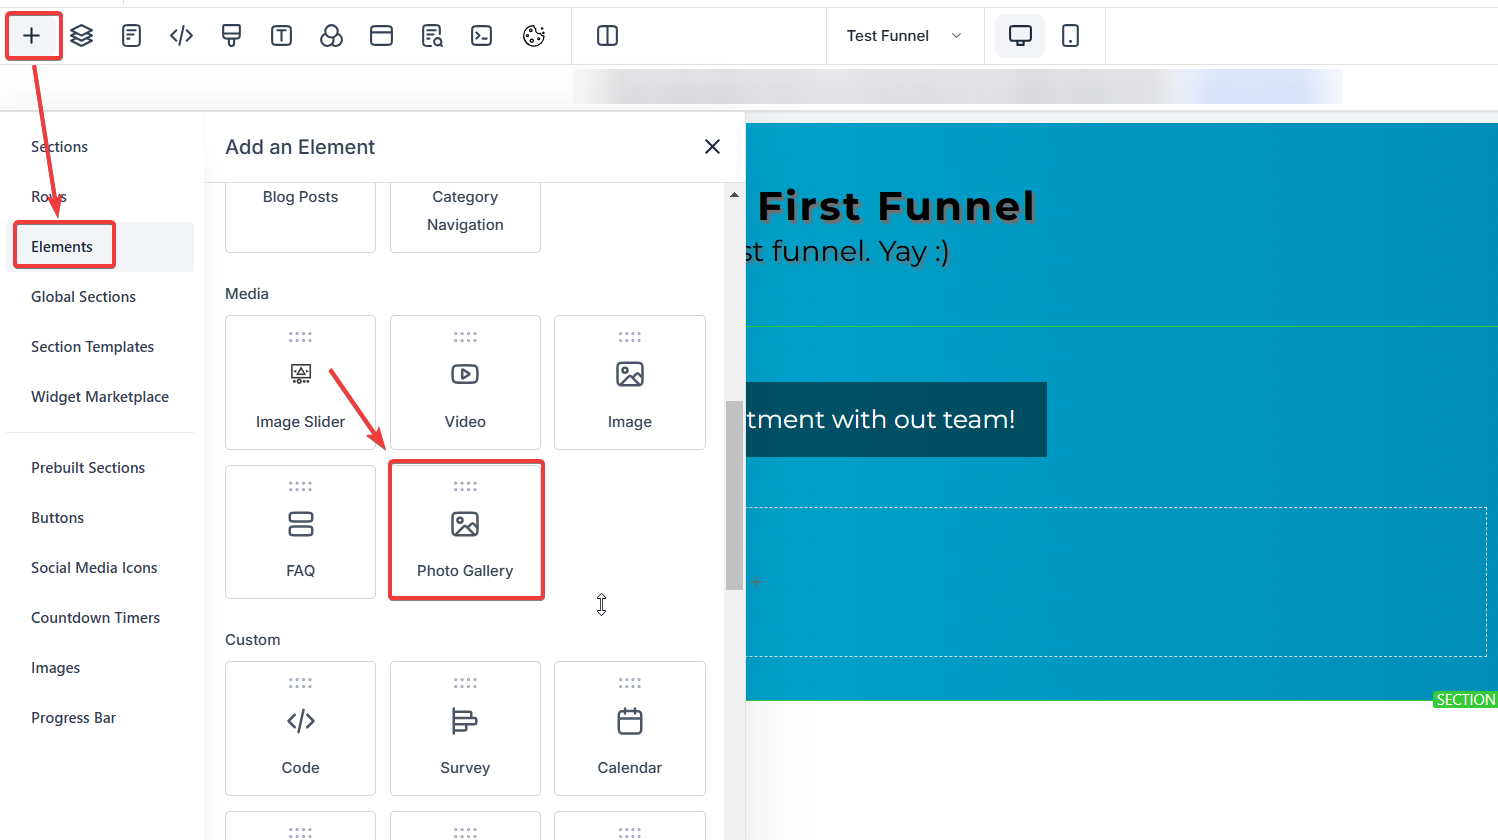The image size is (1498, 840).
Task: Open Social Media Icons category
Action: pos(94,568)
